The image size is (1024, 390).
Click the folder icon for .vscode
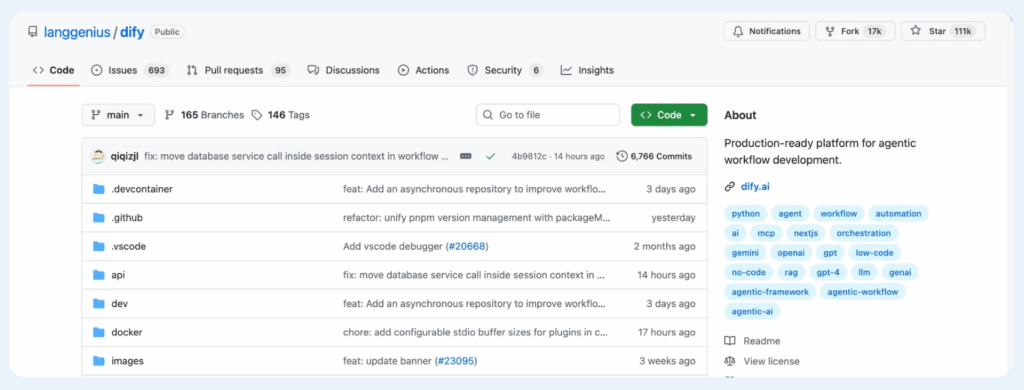(x=99, y=246)
